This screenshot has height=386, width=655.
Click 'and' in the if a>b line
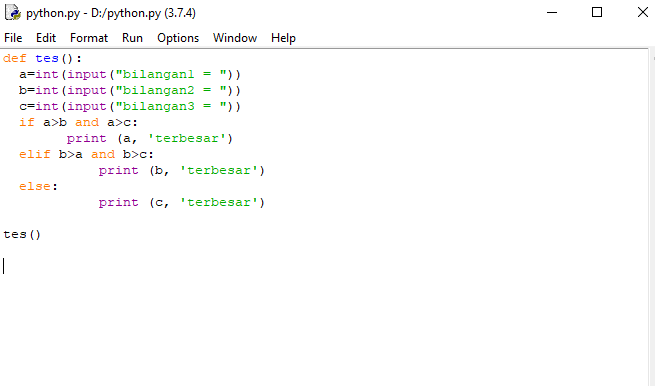87,122
